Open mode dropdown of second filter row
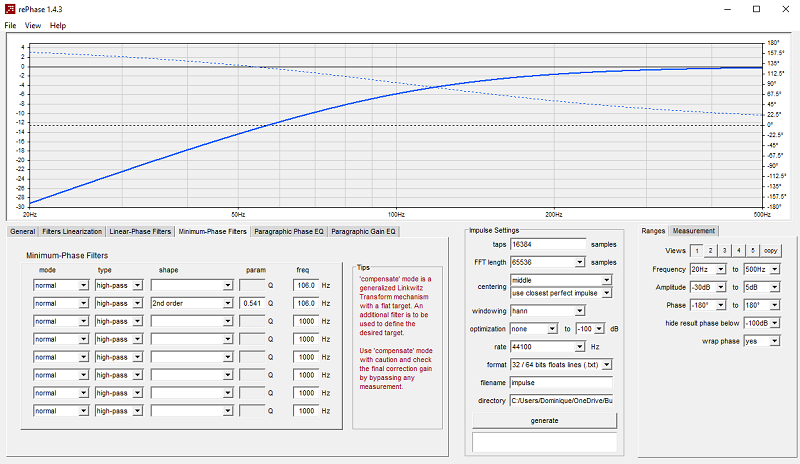 (x=61, y=303)
